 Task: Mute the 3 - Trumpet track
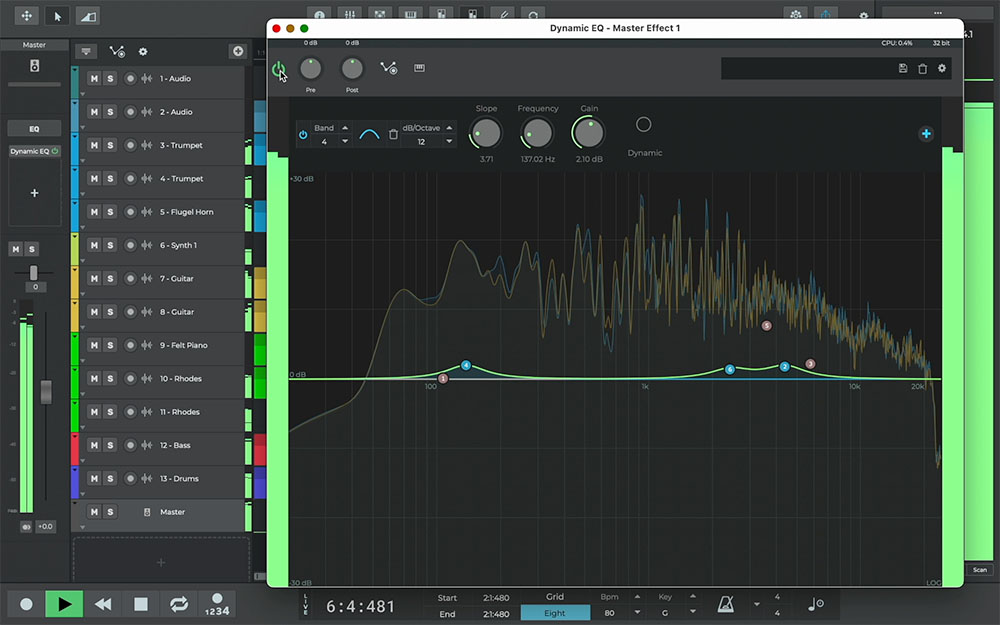[x=94, y=145]
